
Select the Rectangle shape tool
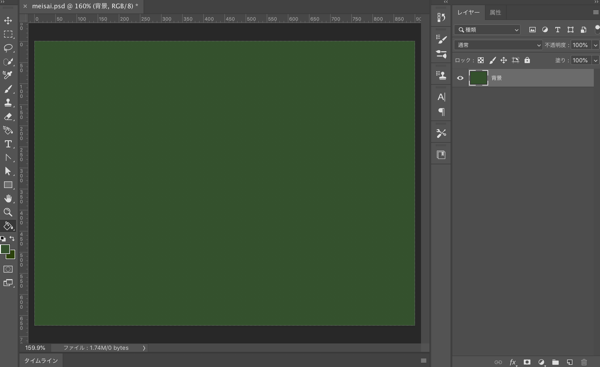8,185
